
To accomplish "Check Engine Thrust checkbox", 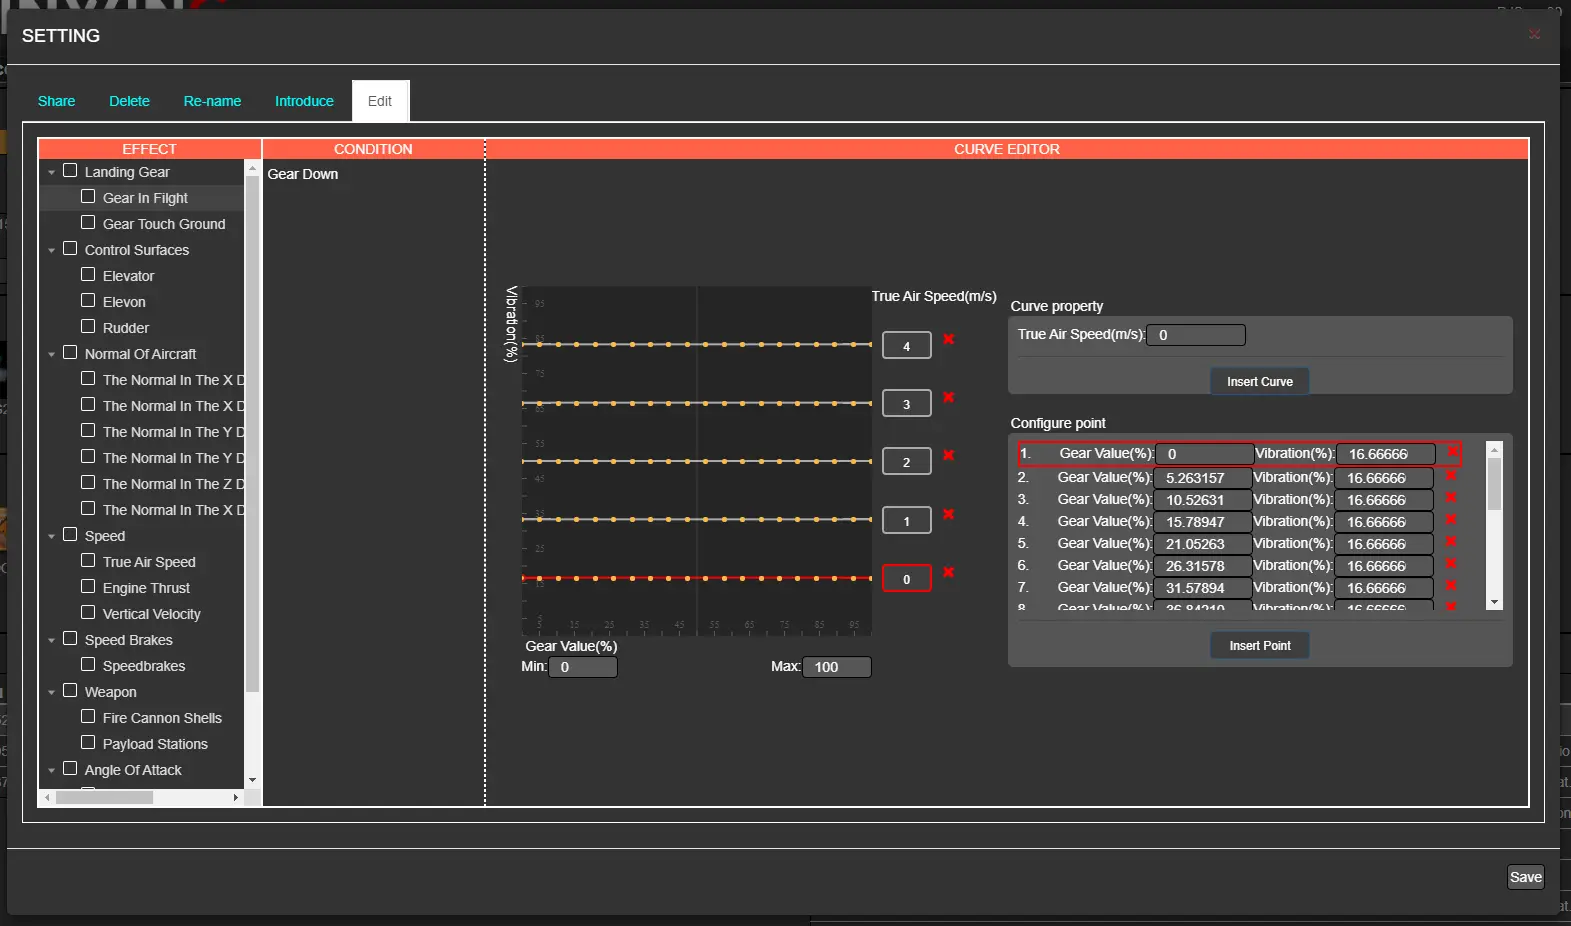I will [88, 587].
